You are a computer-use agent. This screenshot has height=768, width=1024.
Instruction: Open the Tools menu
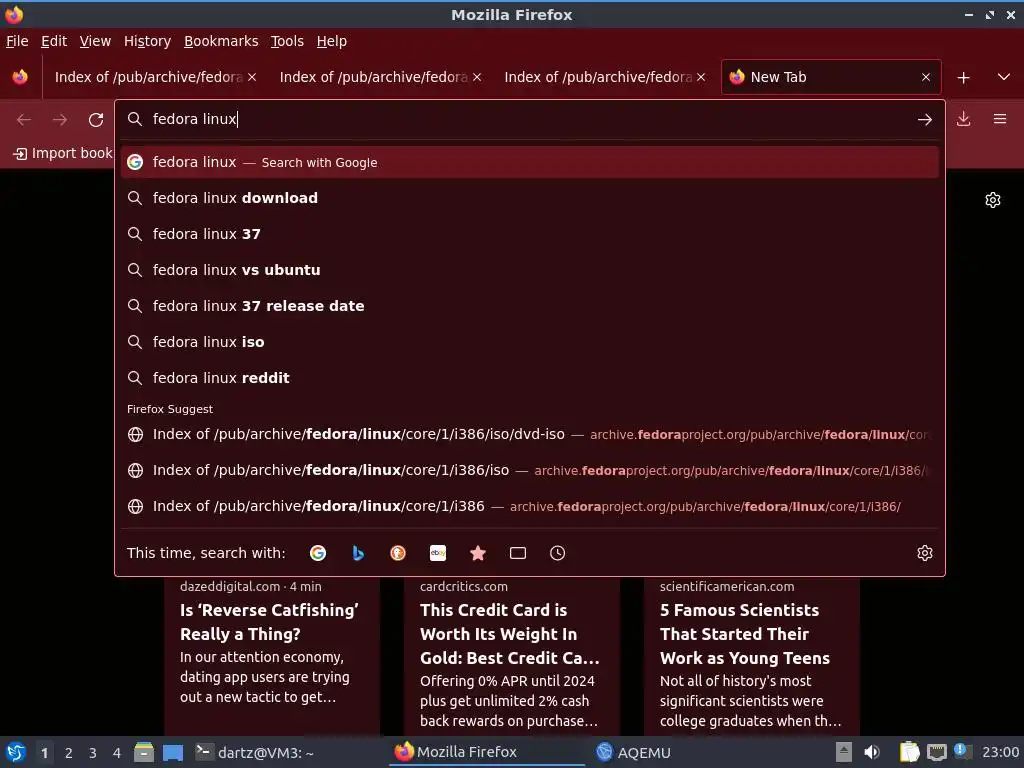click(x=287, y=41)
